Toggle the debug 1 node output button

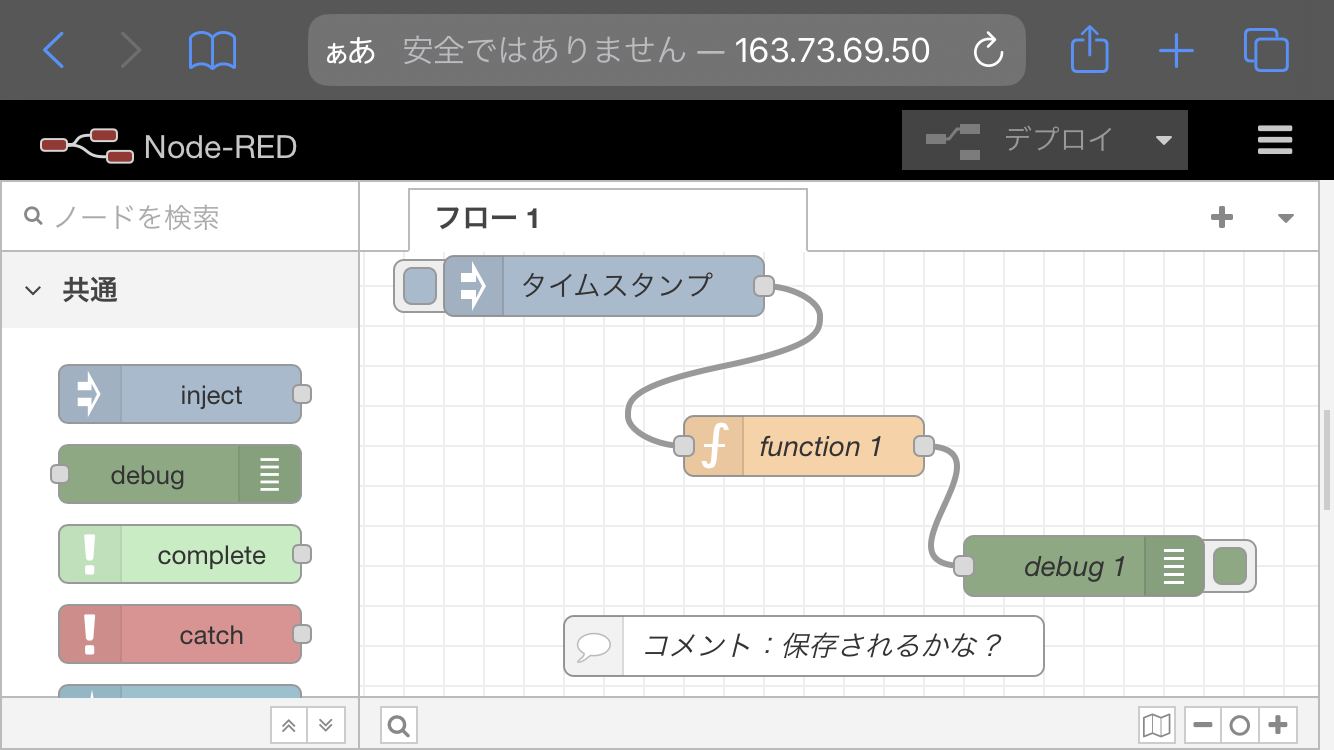1229,566
